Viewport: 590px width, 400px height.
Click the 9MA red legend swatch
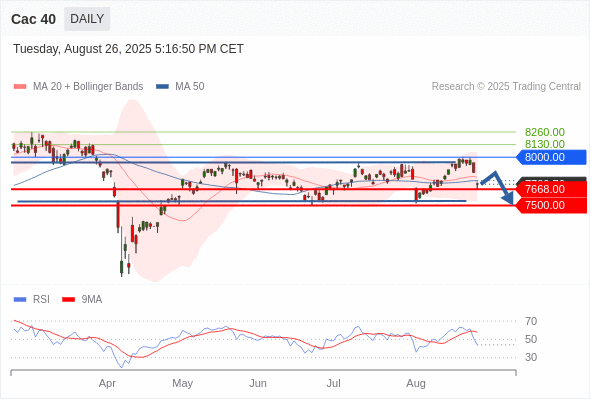pos(68,300)
